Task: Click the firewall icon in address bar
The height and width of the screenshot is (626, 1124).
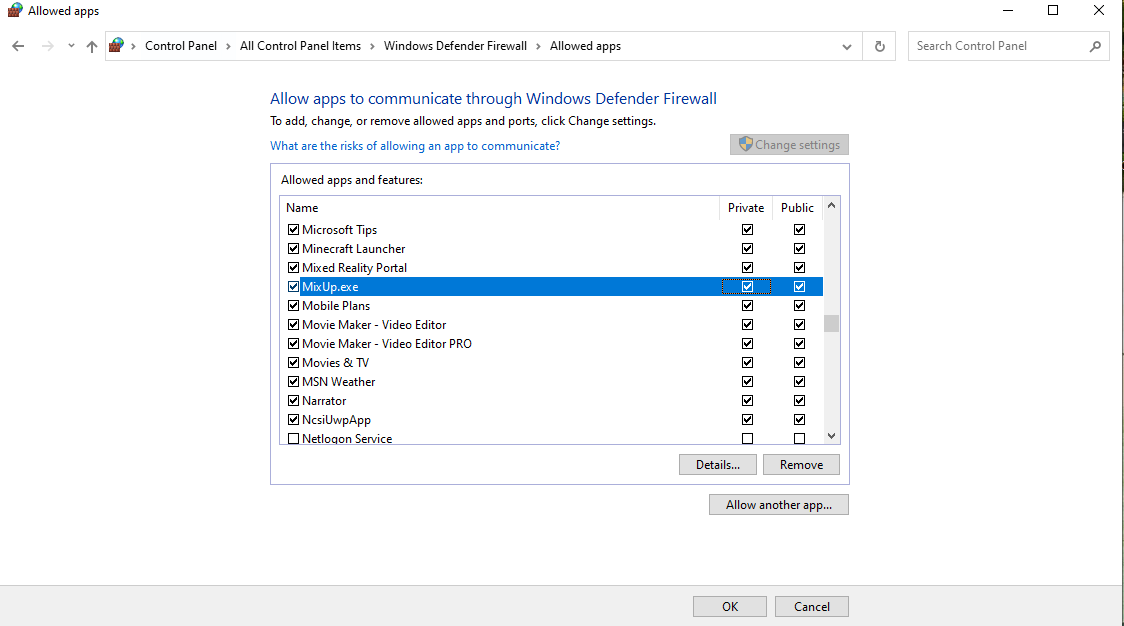Action: pyautogui.click(x=116, y=46)
